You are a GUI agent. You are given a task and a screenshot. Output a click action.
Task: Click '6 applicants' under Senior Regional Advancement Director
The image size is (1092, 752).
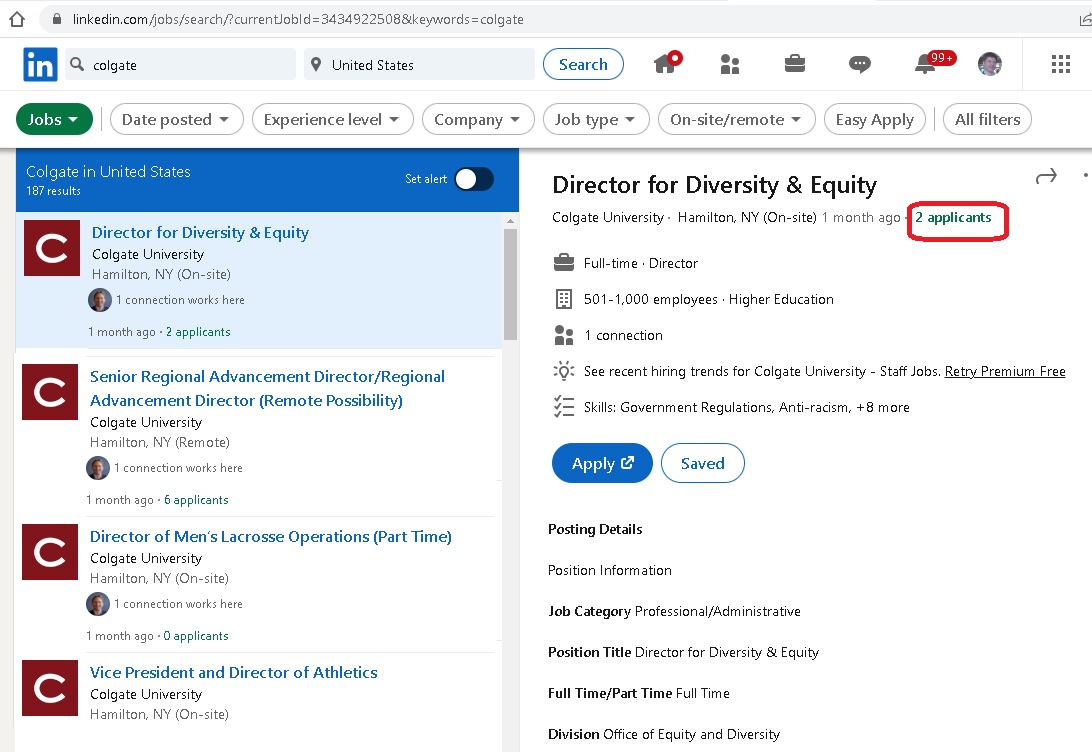196,500
